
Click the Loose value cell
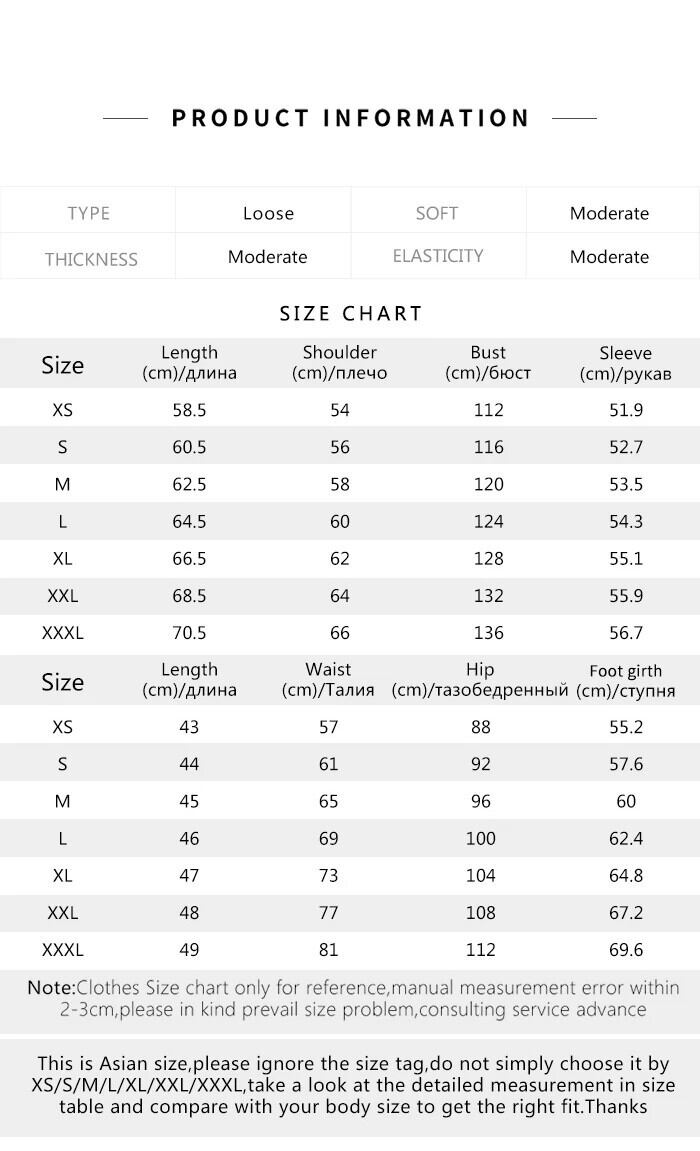click(268, 213)
